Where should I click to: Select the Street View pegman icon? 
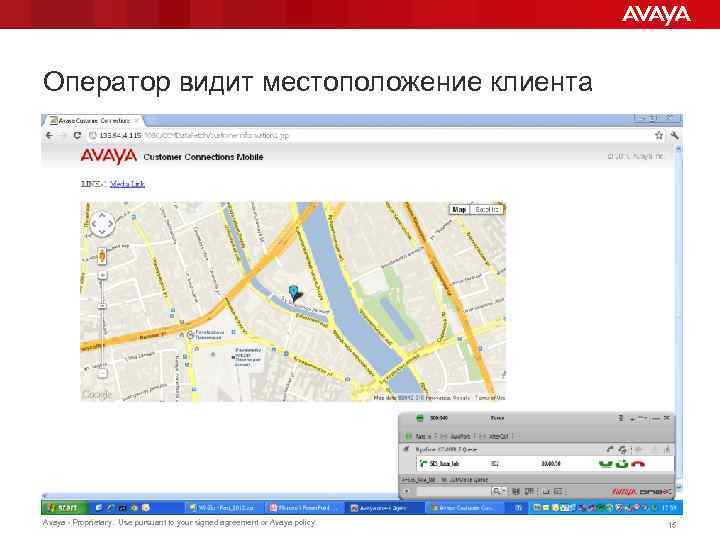pos(102,256)
